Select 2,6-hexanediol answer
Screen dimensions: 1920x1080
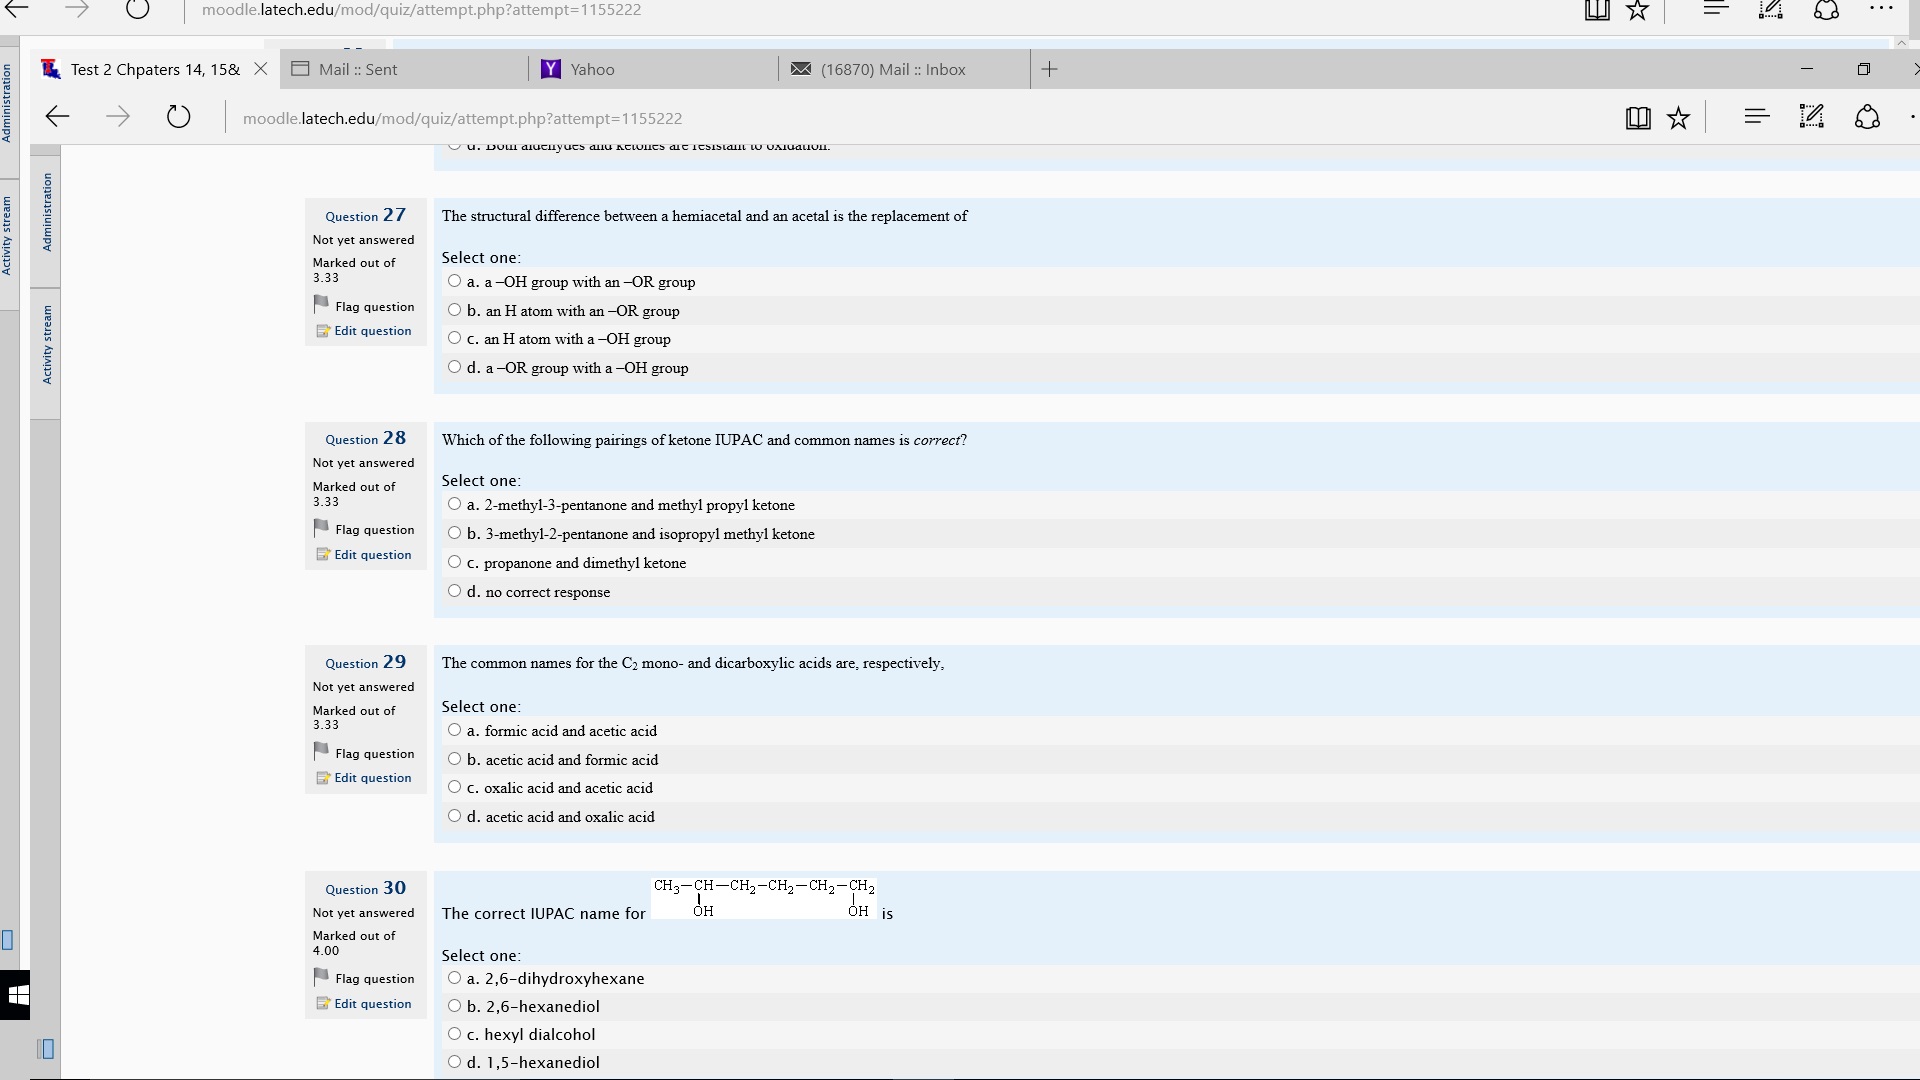[454, 1006]
